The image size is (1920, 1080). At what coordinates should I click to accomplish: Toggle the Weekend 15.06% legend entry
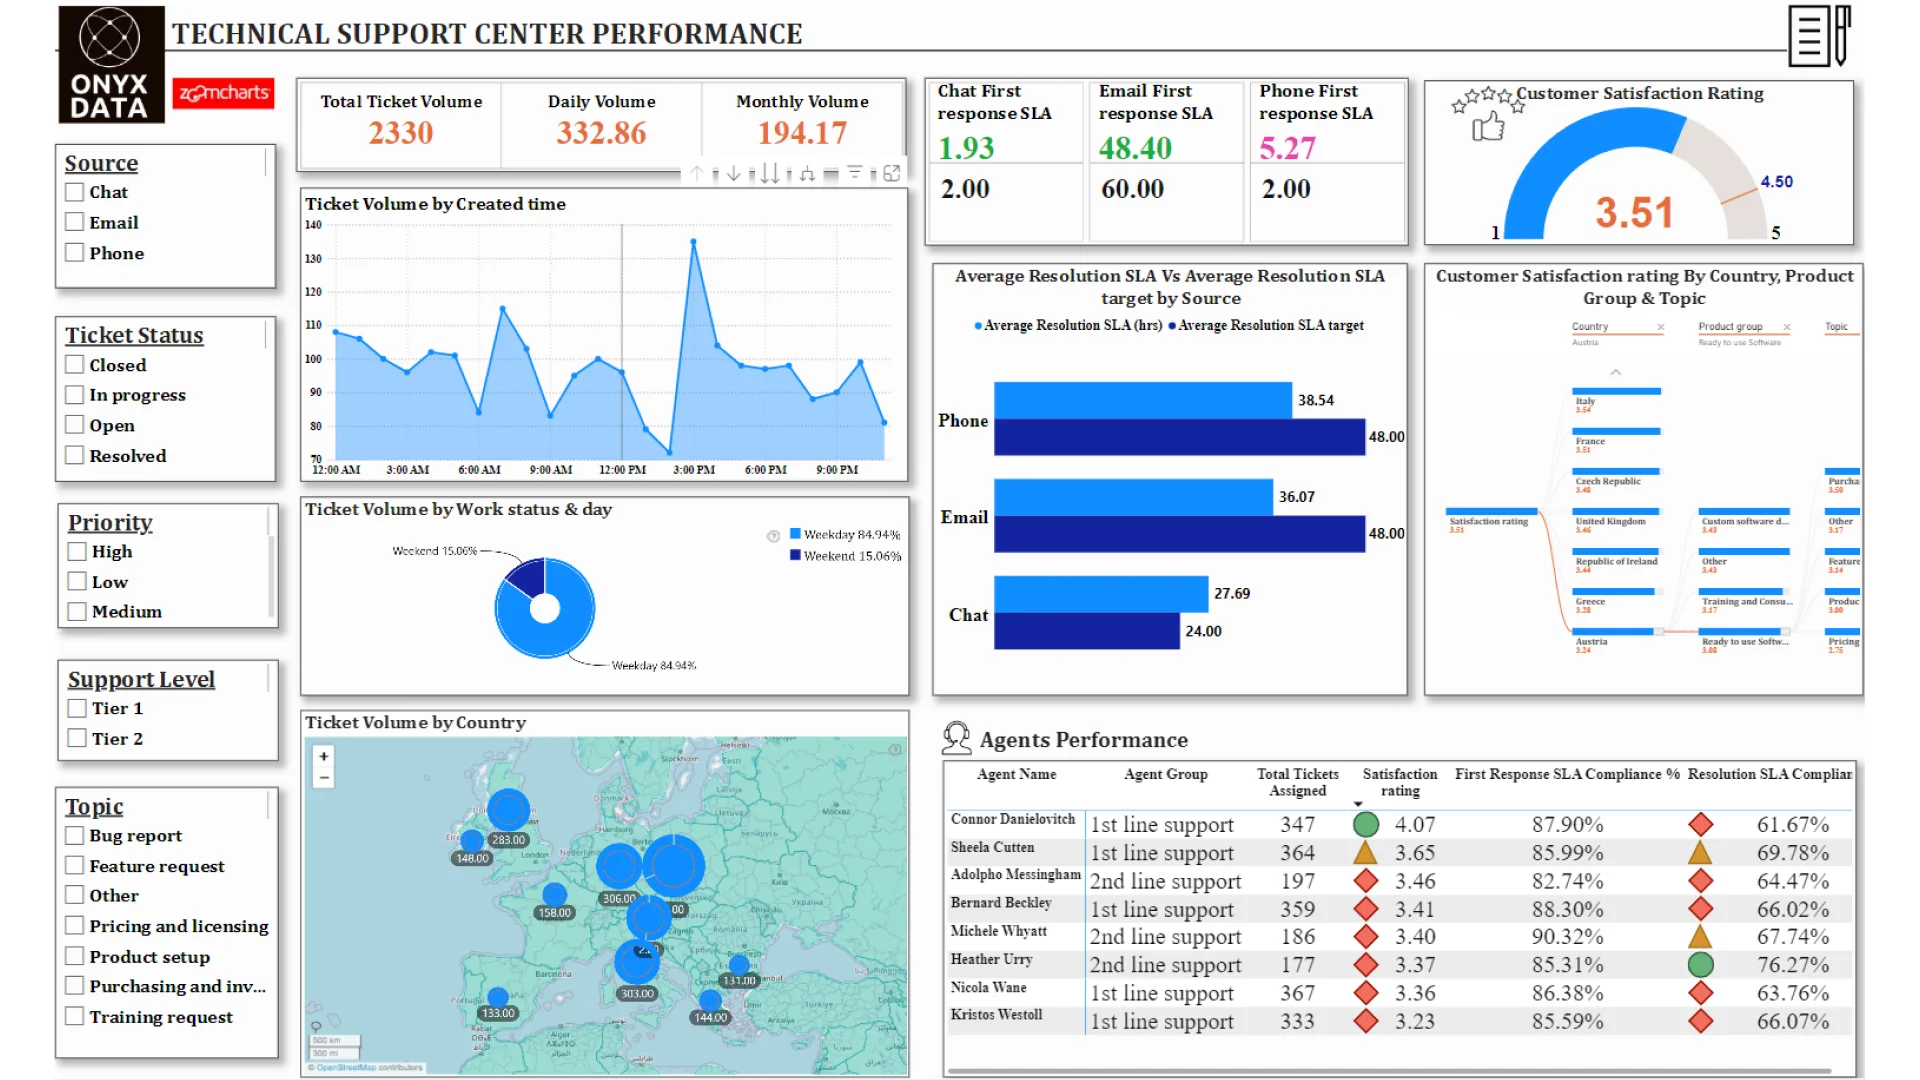pos(845,556)
